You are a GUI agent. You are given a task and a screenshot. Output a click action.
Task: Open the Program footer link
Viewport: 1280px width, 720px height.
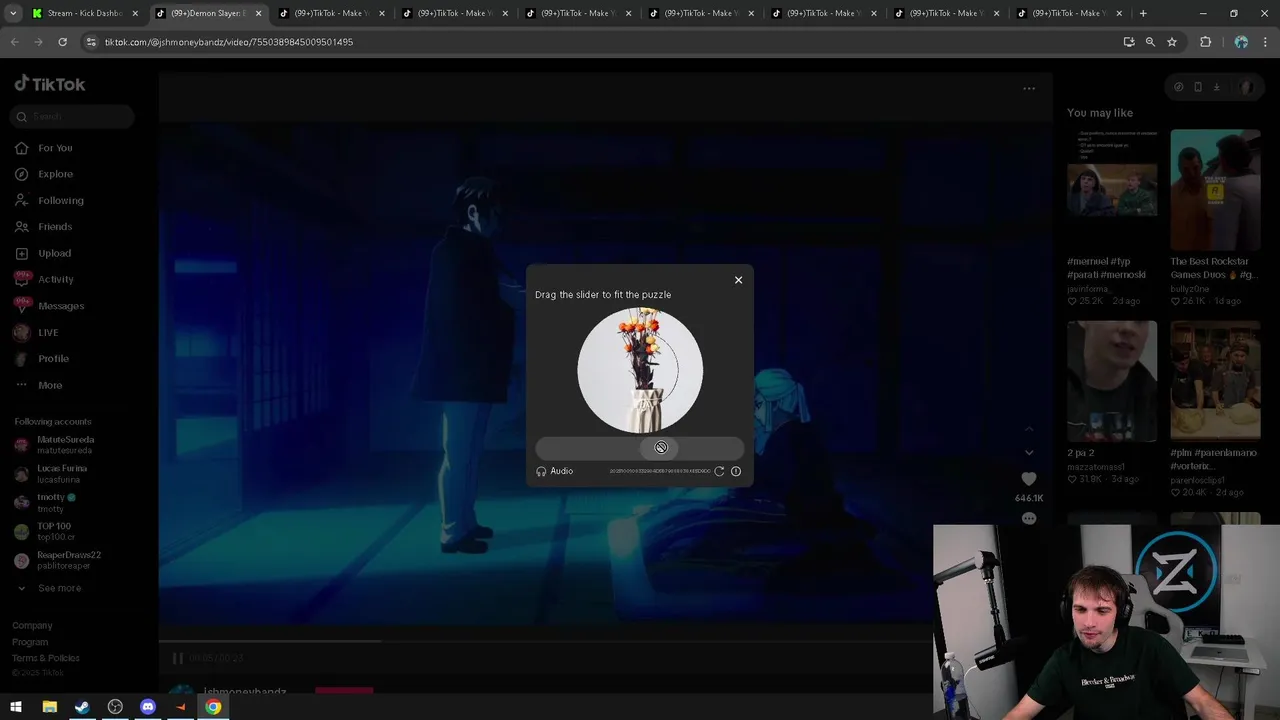pyautogui.click(x=30, y=642)
